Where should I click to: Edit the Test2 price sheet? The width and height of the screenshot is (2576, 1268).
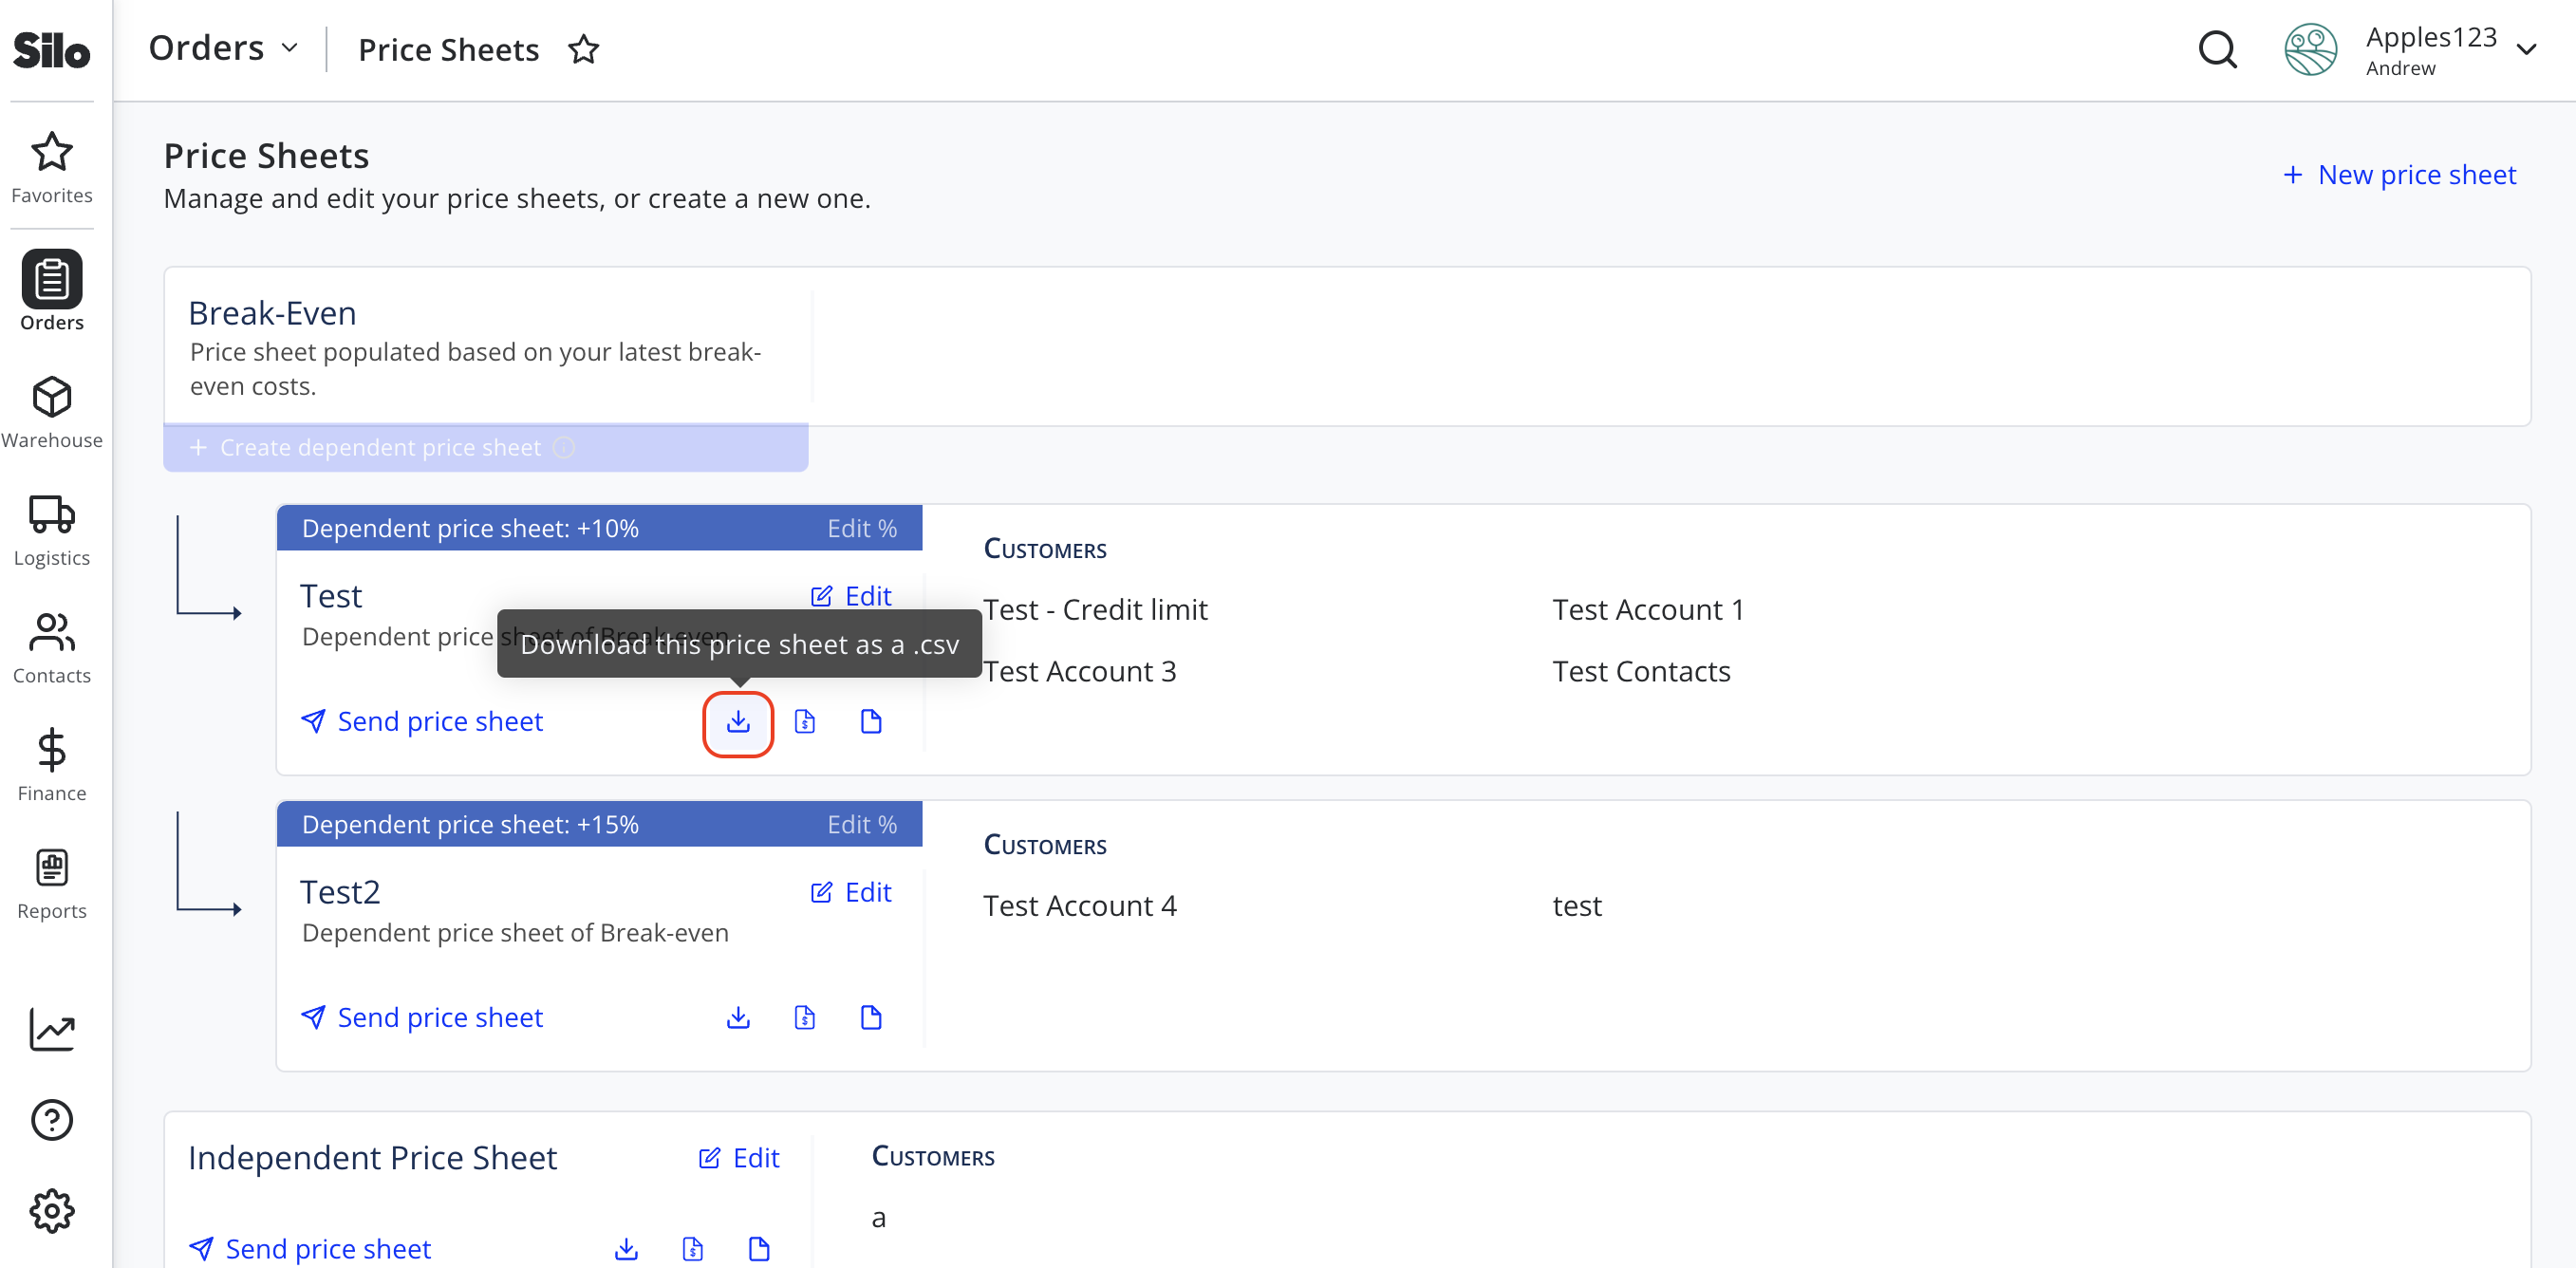click(x=851, y=892)
